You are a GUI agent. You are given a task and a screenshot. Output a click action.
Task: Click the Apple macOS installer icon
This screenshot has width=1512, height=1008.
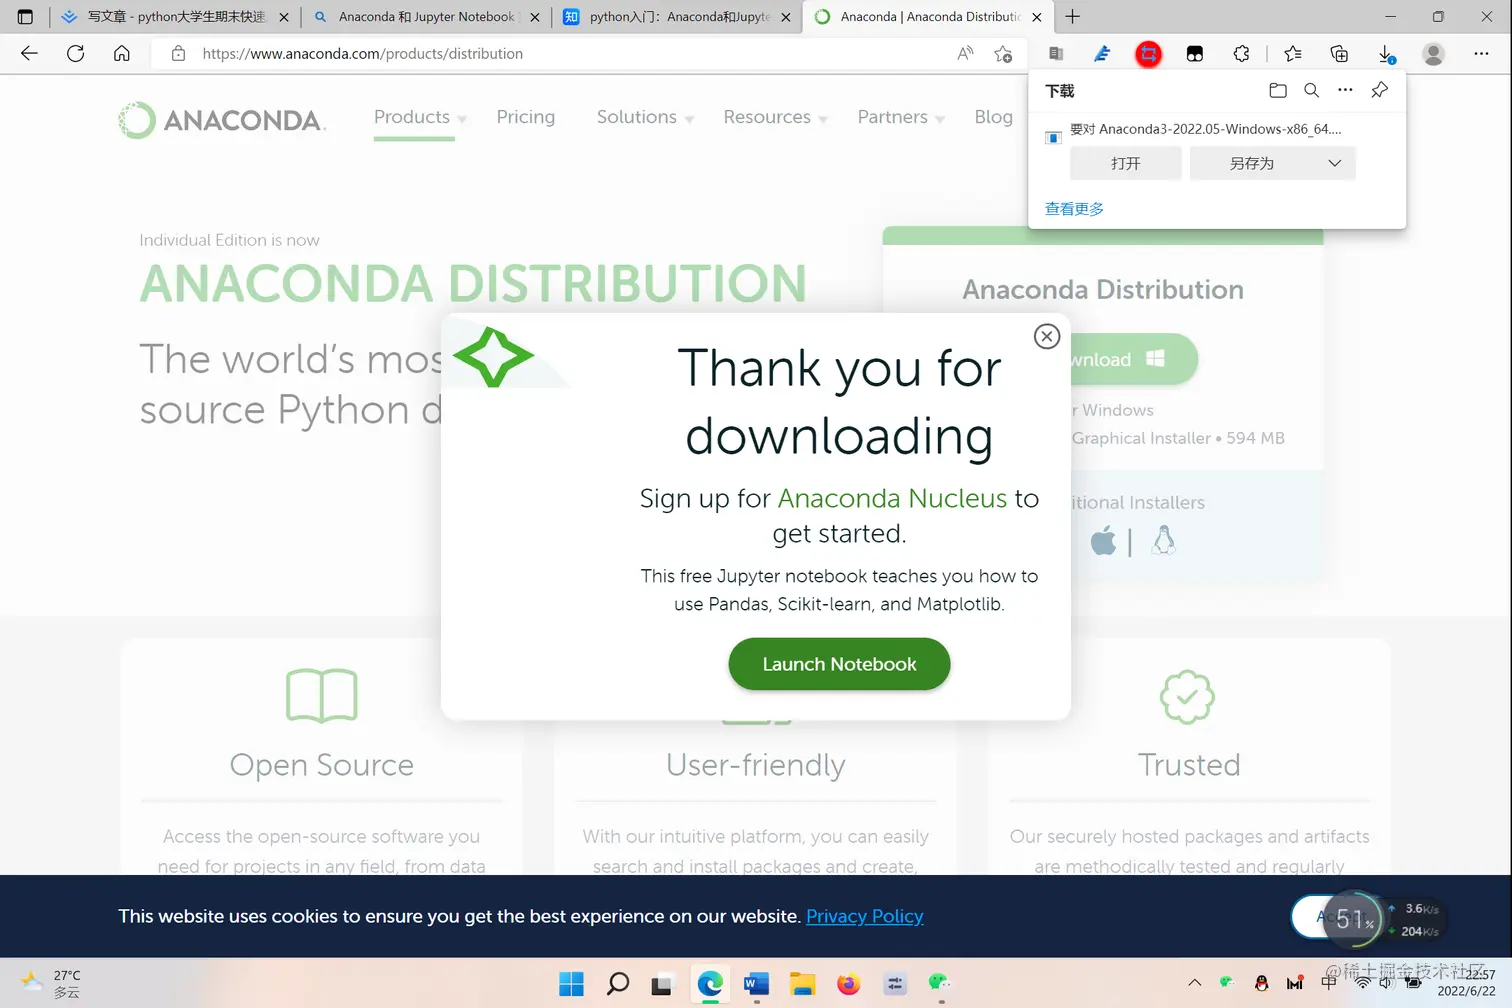click(x=1103, y=541)
